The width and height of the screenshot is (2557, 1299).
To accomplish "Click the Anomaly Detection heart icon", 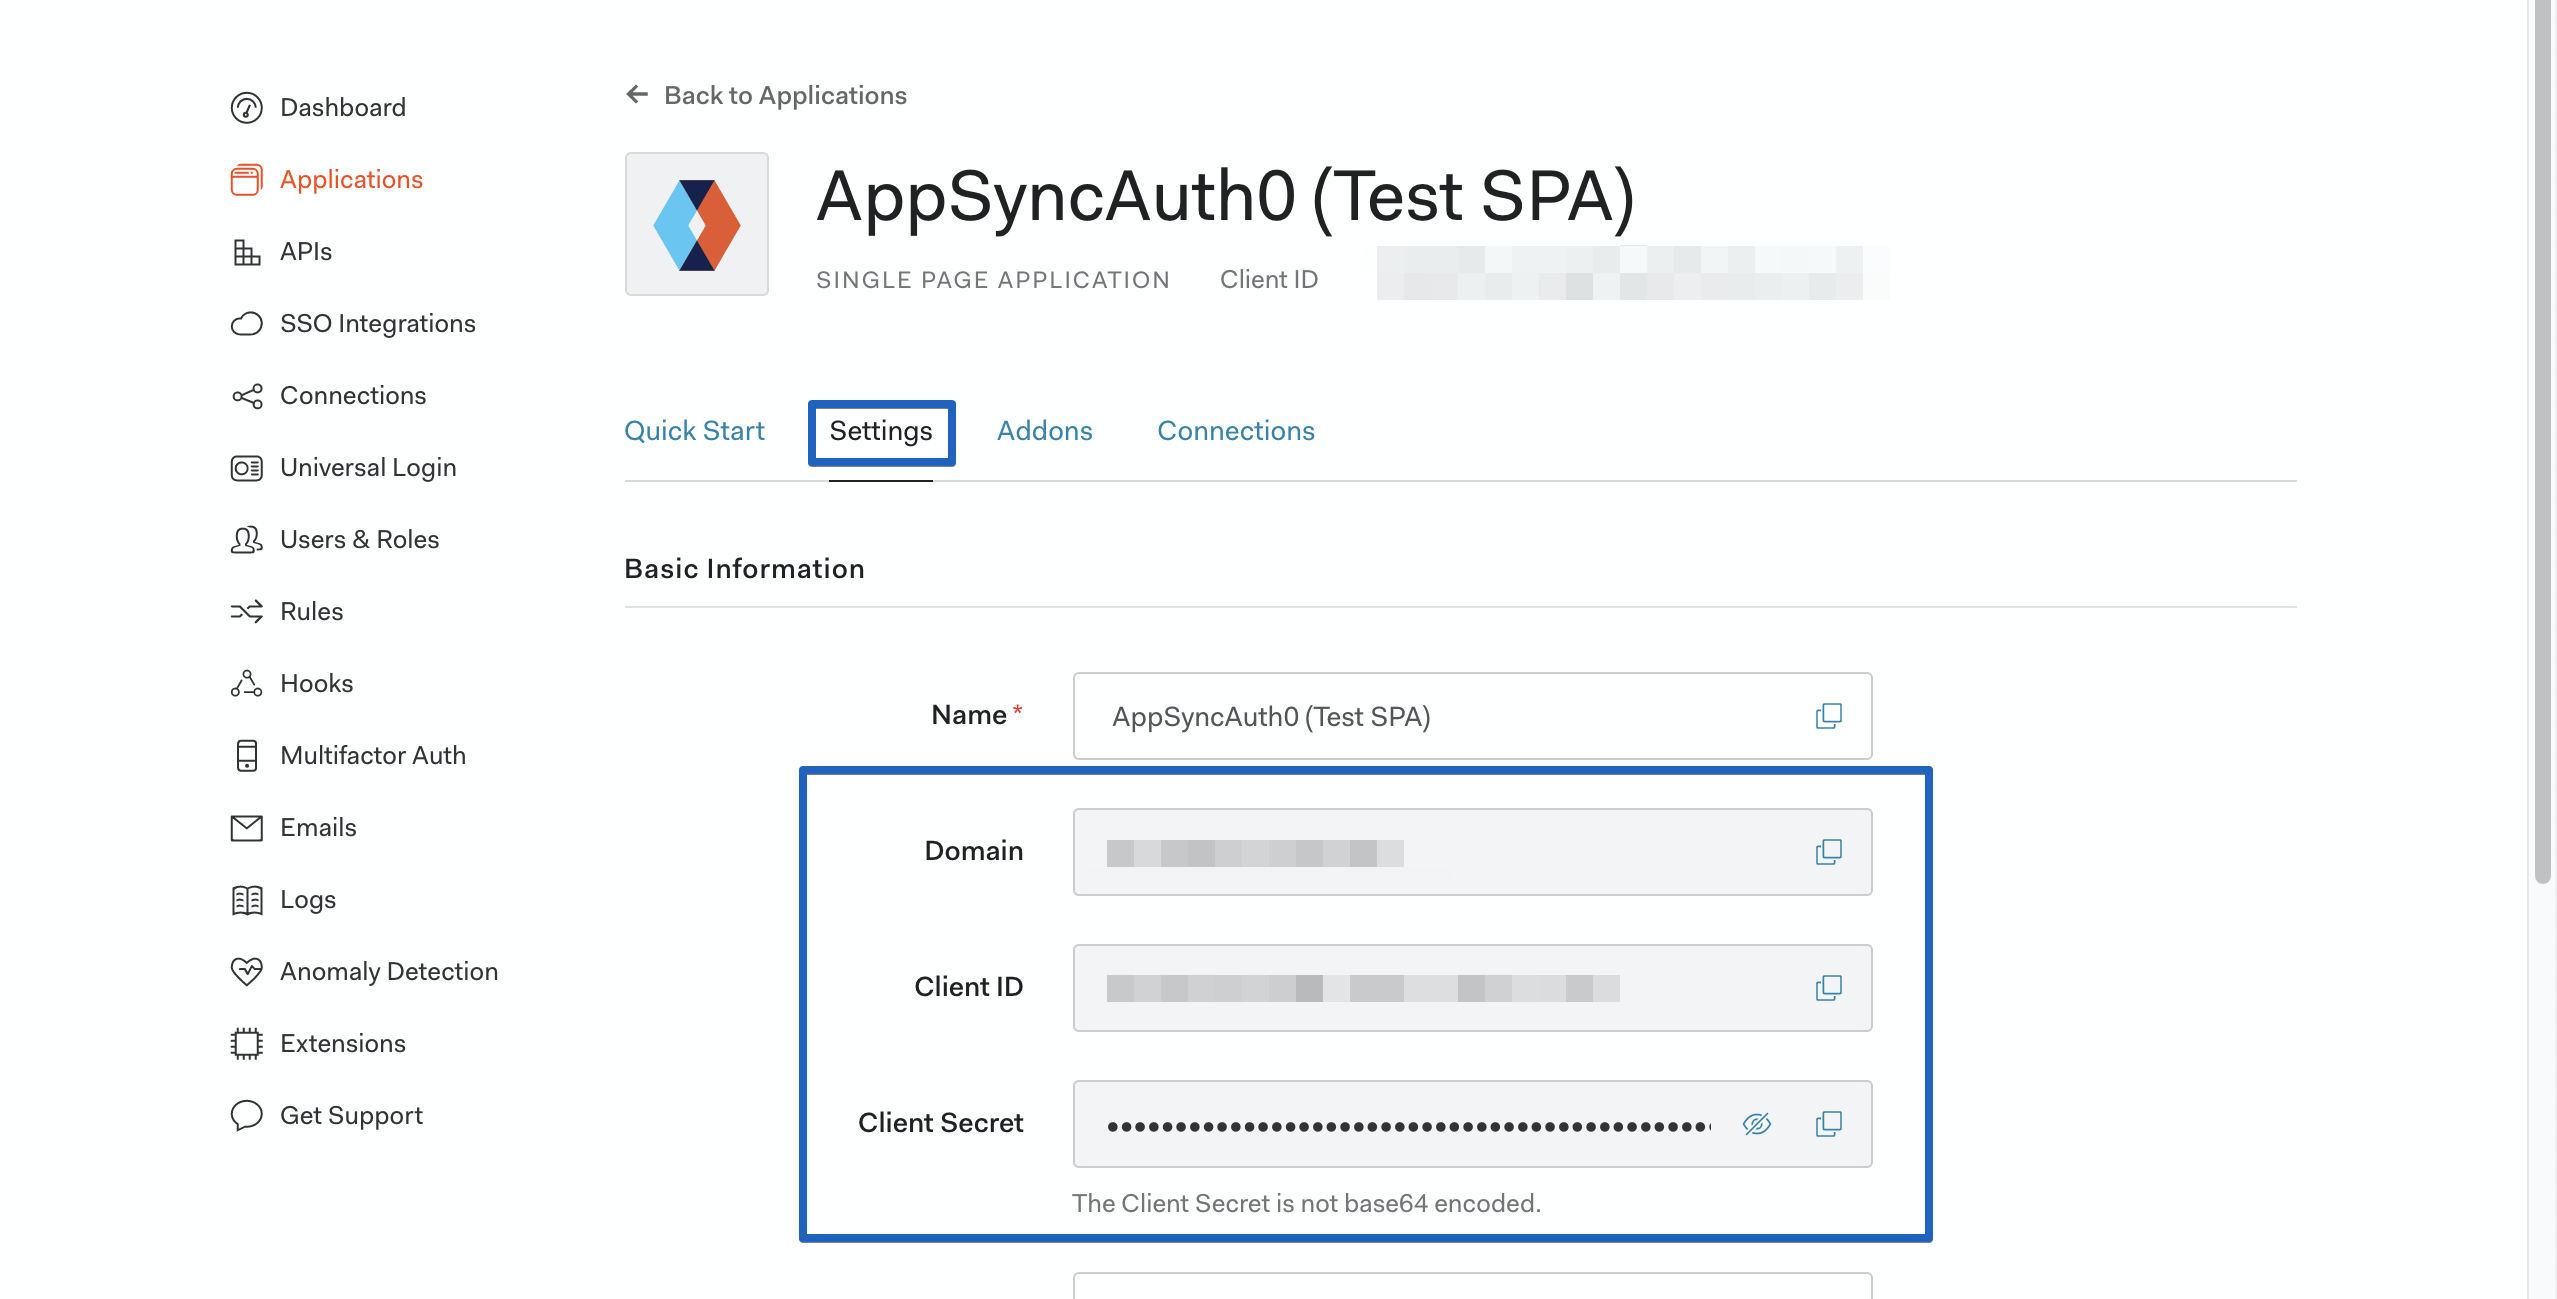I will (x=247, y=971).
